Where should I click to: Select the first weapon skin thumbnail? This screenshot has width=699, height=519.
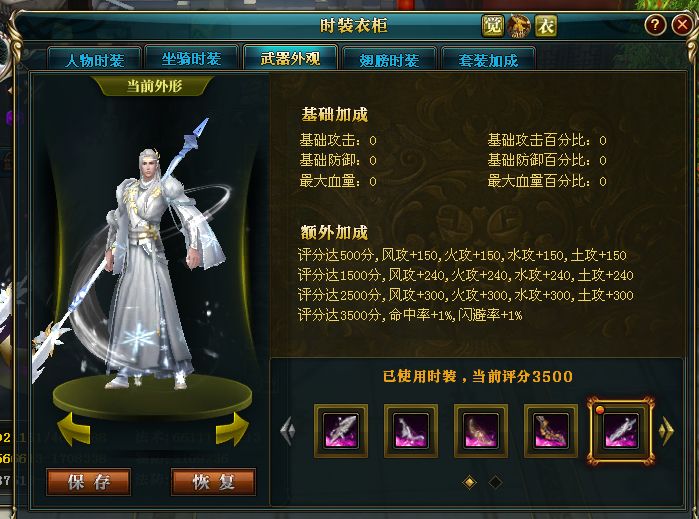coord(341,431)
